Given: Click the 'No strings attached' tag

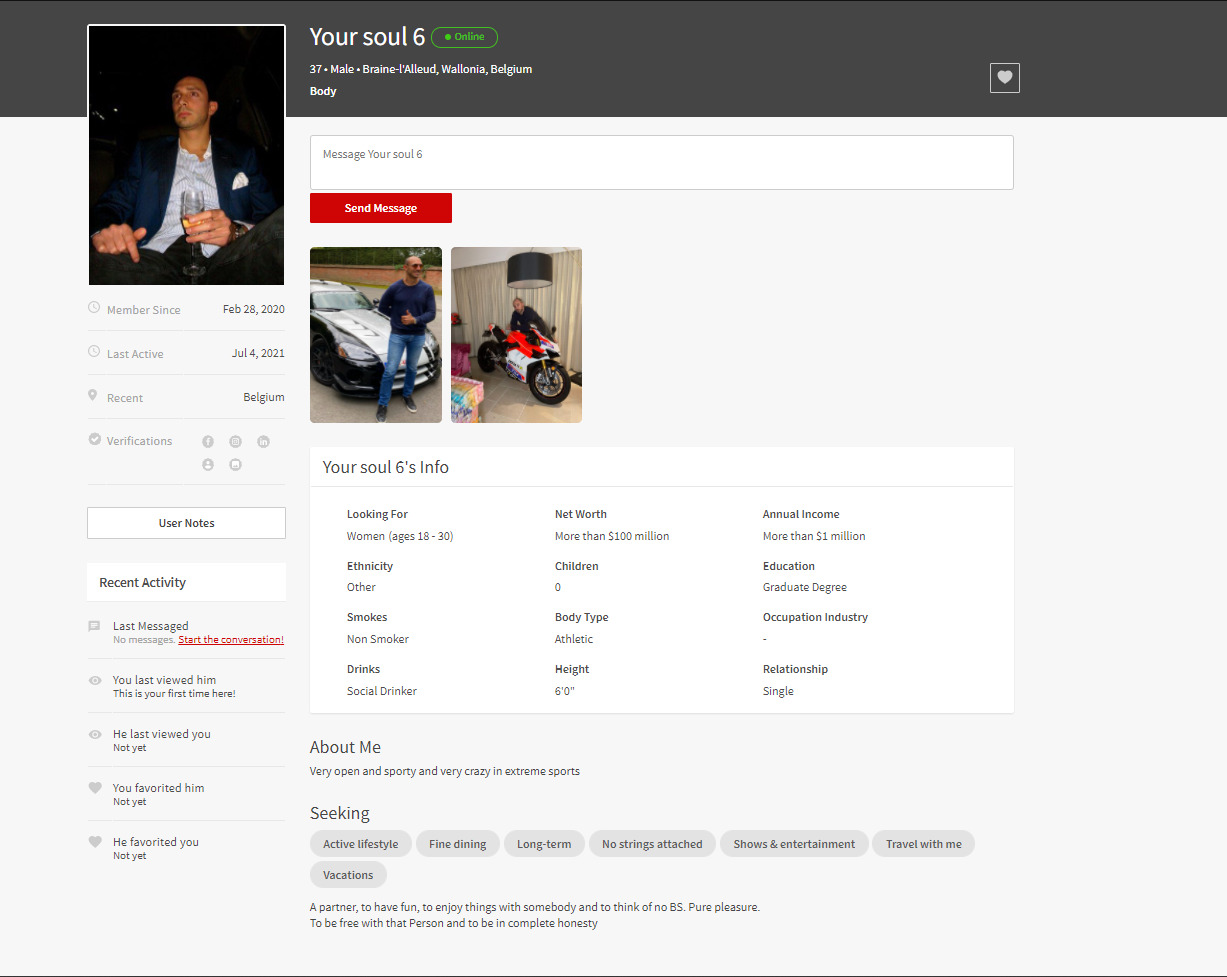Looking at the screenshot, I should [652, 844].
